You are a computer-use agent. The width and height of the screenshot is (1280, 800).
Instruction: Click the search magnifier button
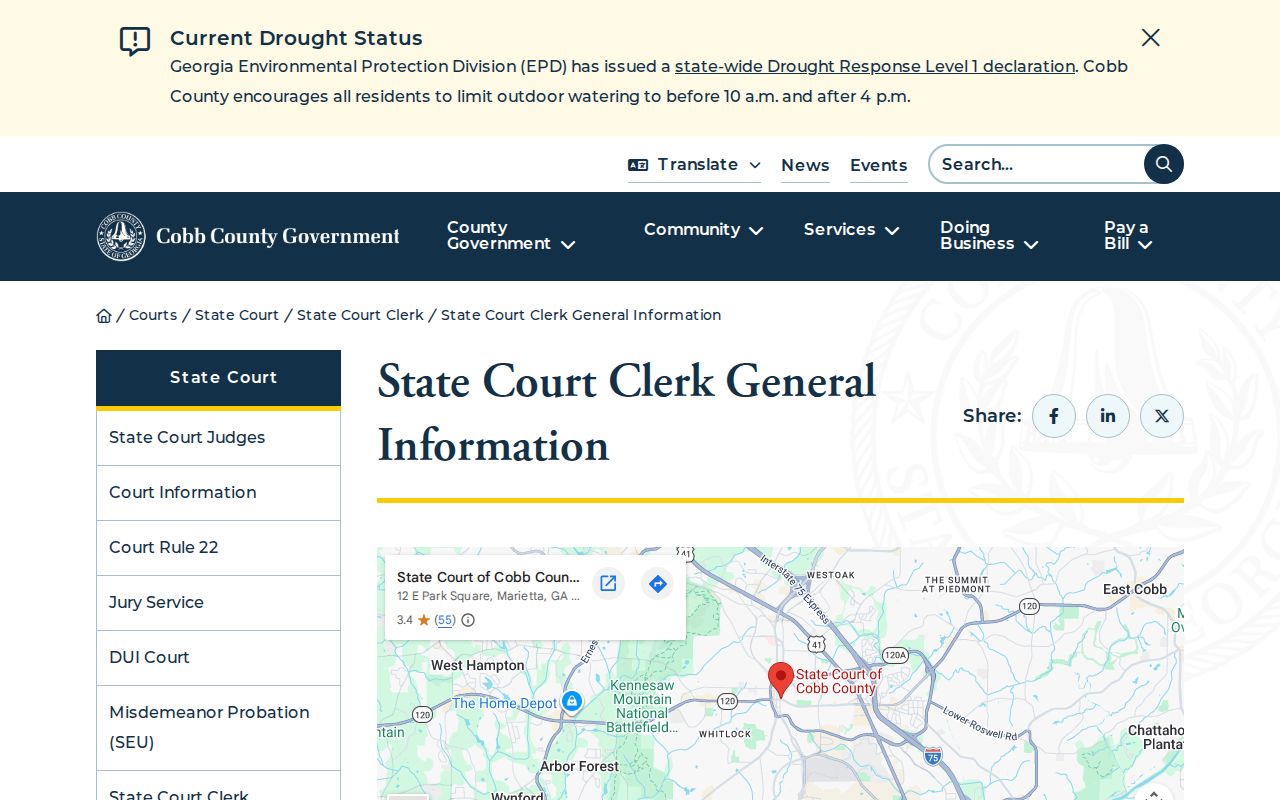coord(1164,164)
